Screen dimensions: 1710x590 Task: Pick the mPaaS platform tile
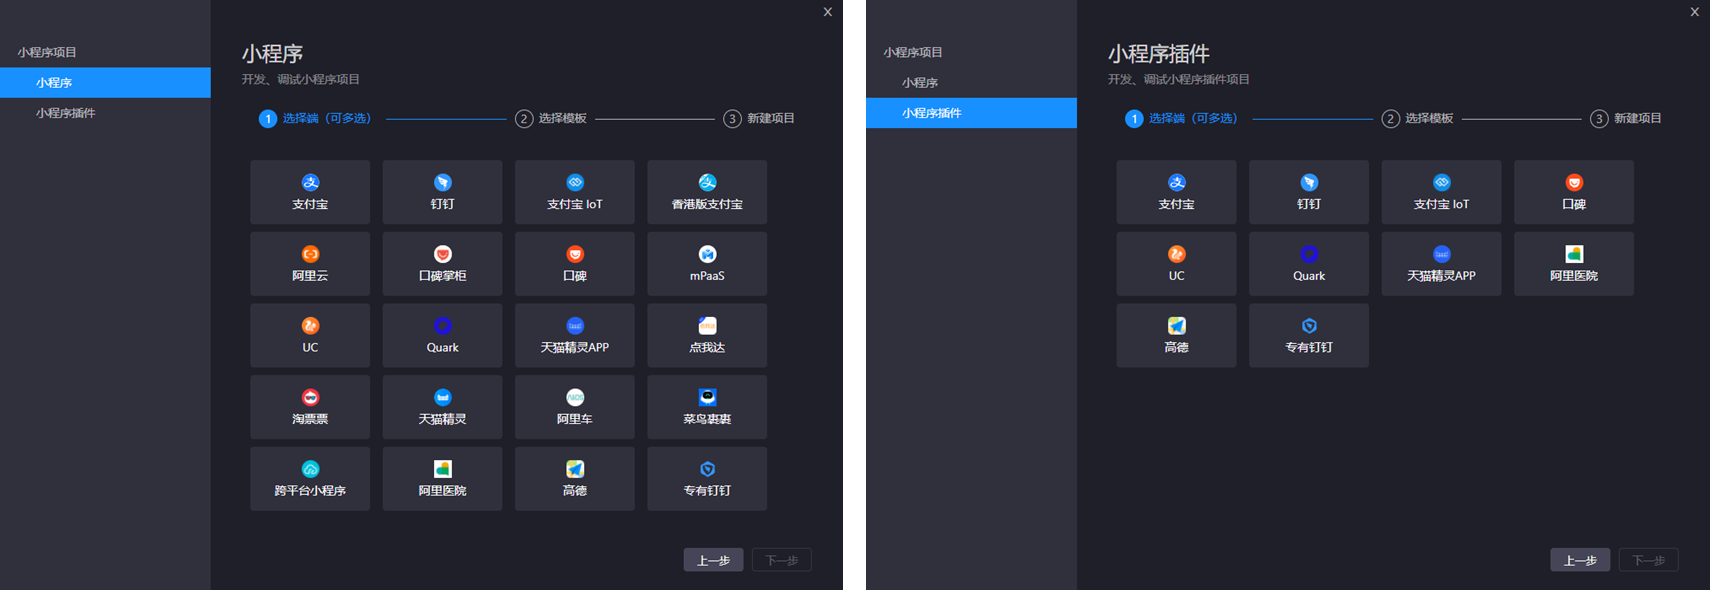(x=707, y=264)
